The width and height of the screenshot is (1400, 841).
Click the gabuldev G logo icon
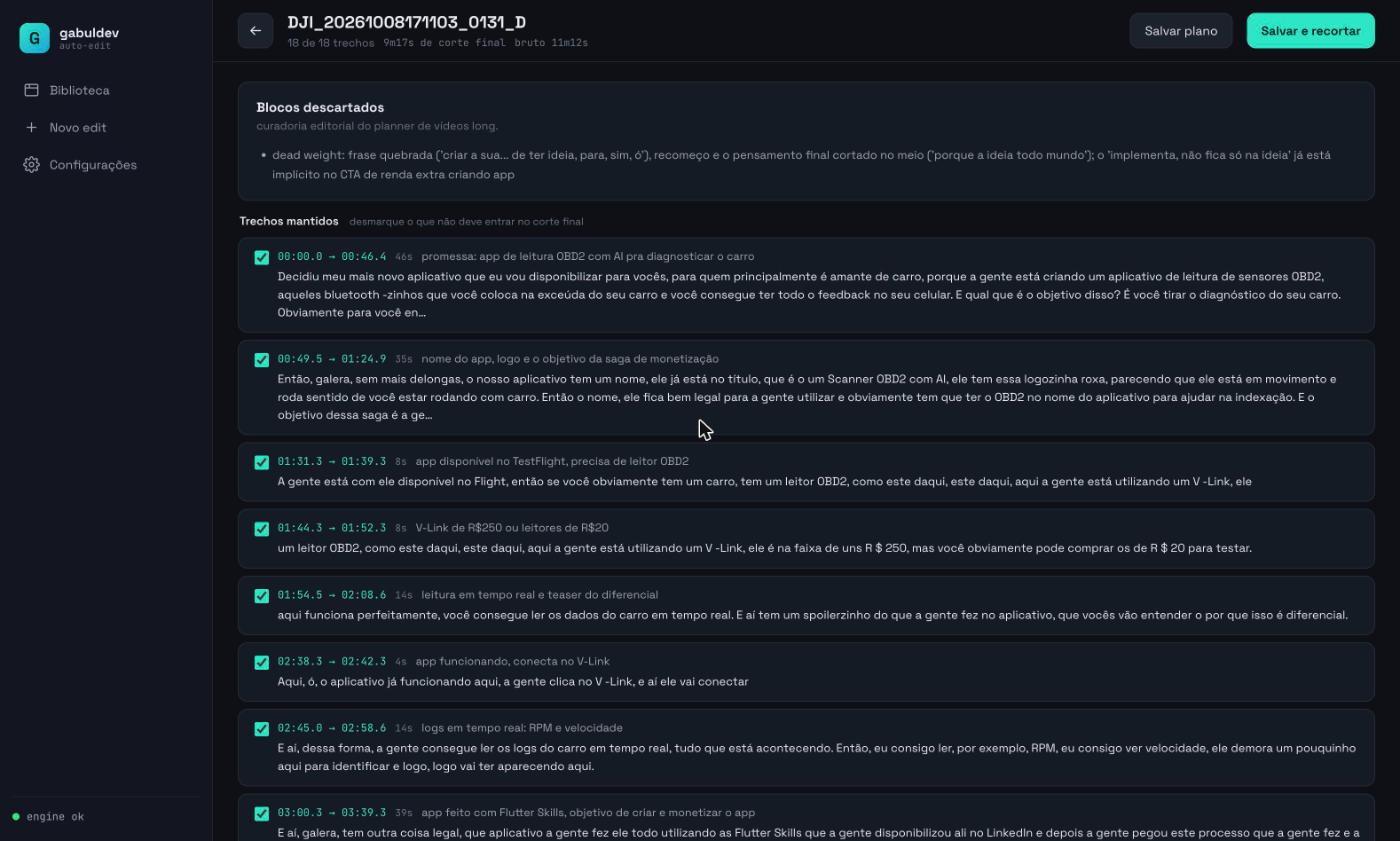click(x=34, y=38)
